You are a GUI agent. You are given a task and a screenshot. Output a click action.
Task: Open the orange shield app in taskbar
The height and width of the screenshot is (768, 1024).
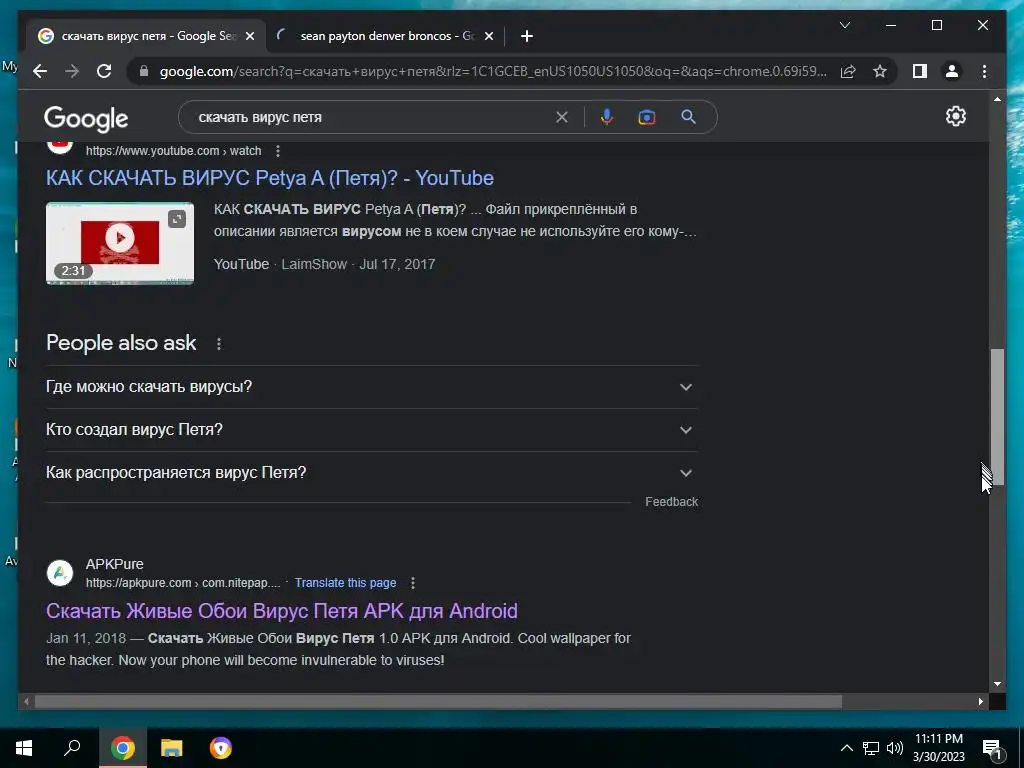pyautogui.click(x=221, y=748)
